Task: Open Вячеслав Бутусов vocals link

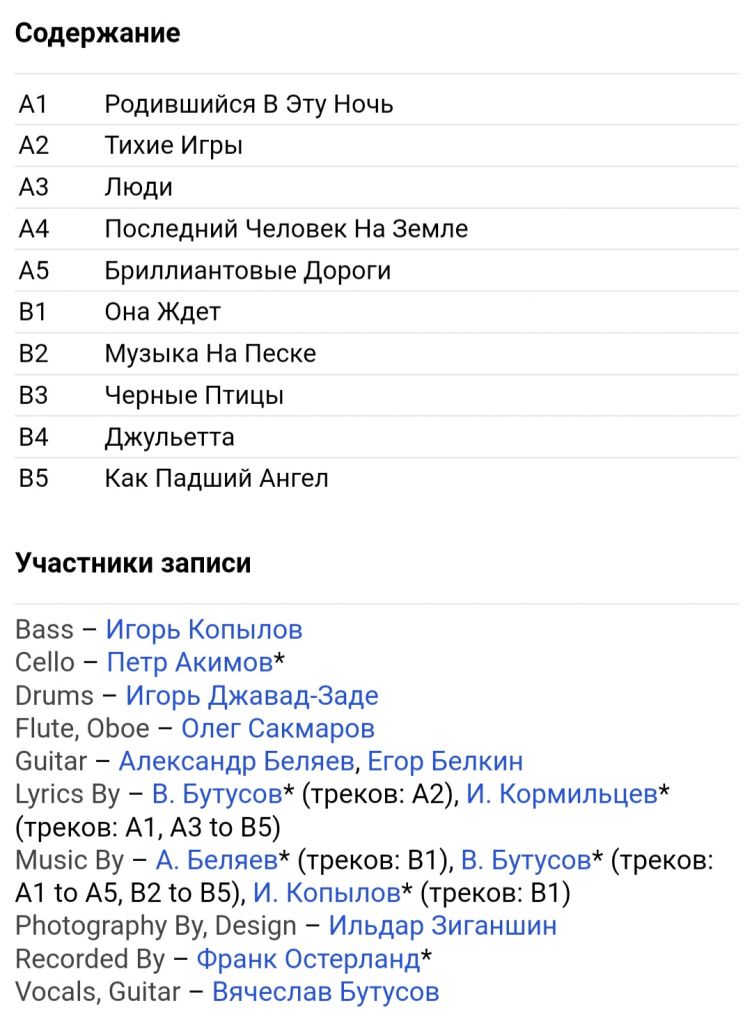Action: click(x=326, y=993)
